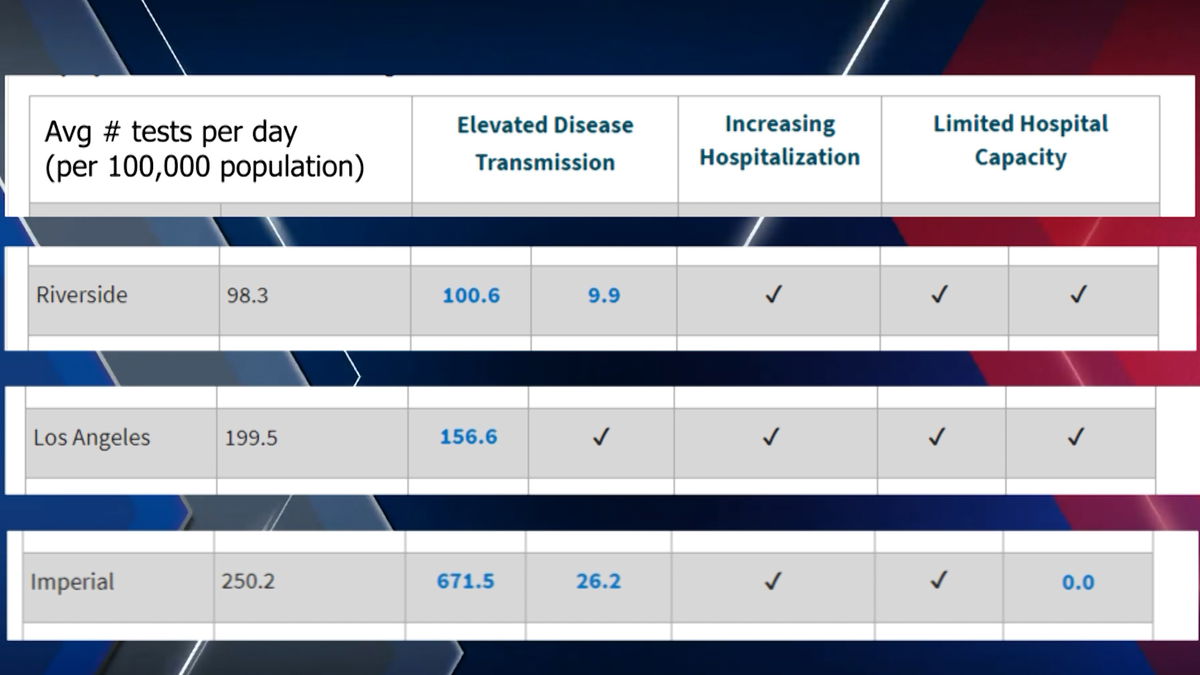Click Los Angeles' Elevated Disease Transmission checkmark
The width and height of the screenshot is (1200, 675).
tap(600, 437)
